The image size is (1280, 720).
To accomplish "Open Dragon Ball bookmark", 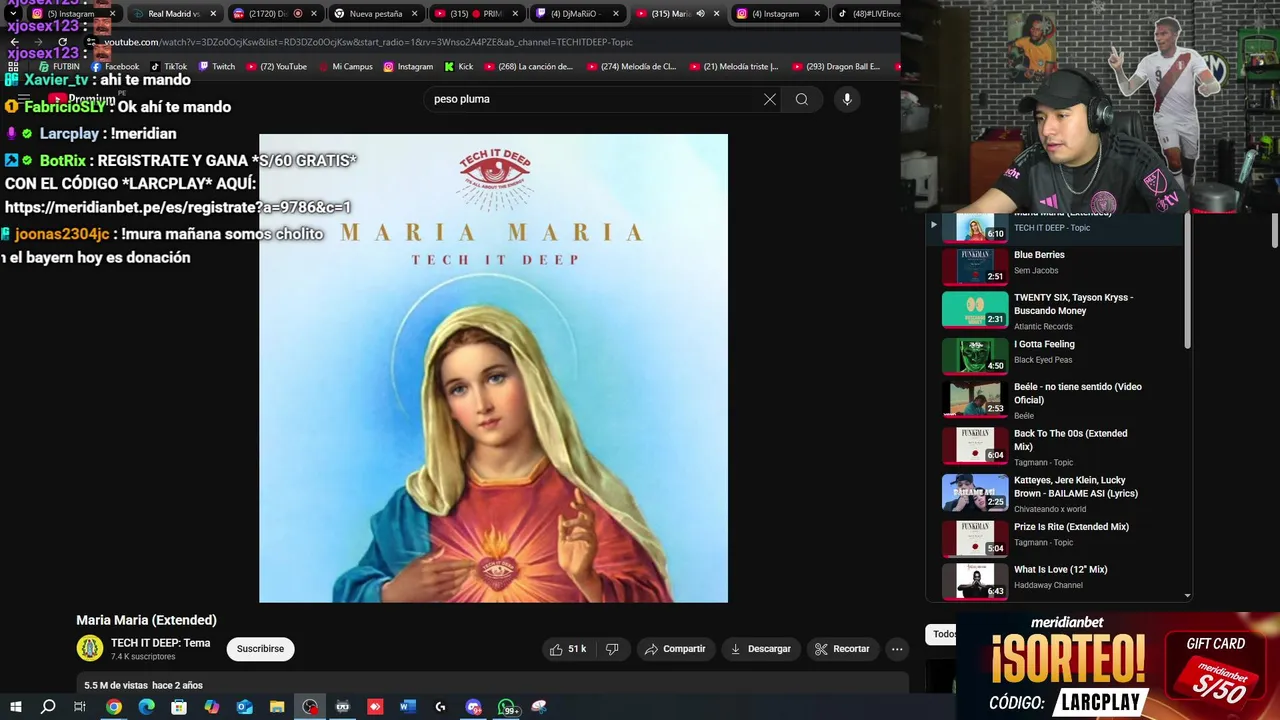I will pyautogui.click(x=836, y=67).
